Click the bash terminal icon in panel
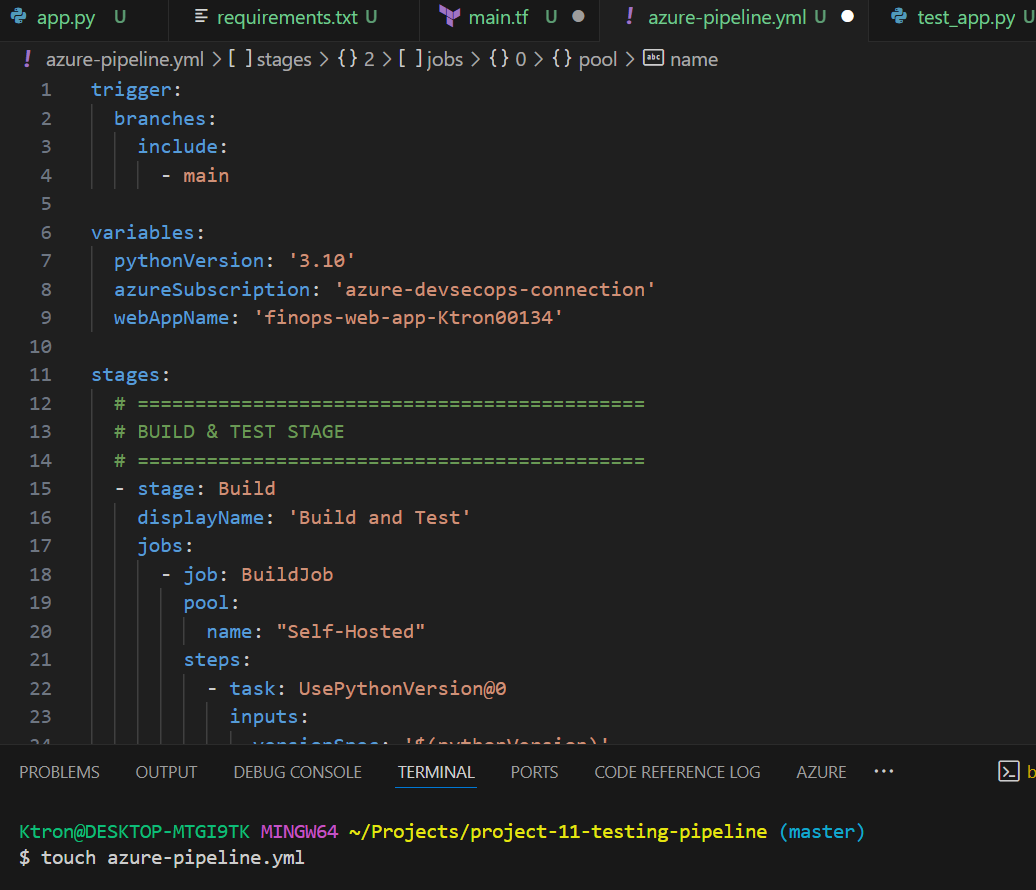Viewport: 1036px width, 890px height. point(1008,771)
